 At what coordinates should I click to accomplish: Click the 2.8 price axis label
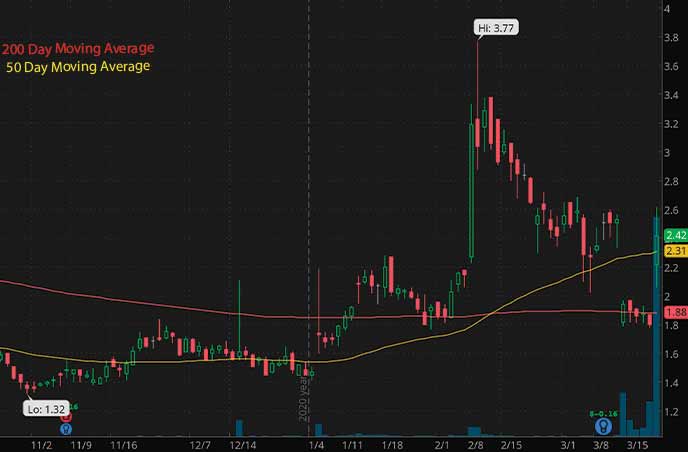[671, 182]
